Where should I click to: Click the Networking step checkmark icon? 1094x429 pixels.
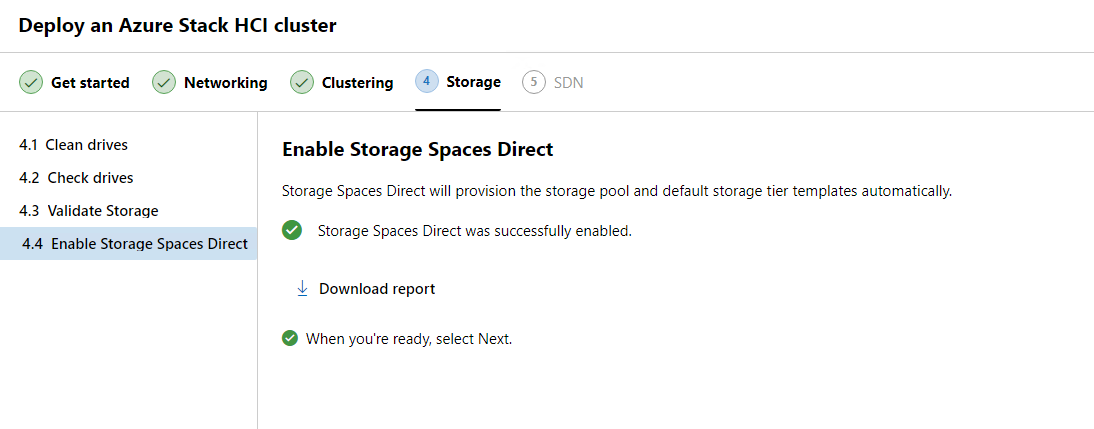164,82
